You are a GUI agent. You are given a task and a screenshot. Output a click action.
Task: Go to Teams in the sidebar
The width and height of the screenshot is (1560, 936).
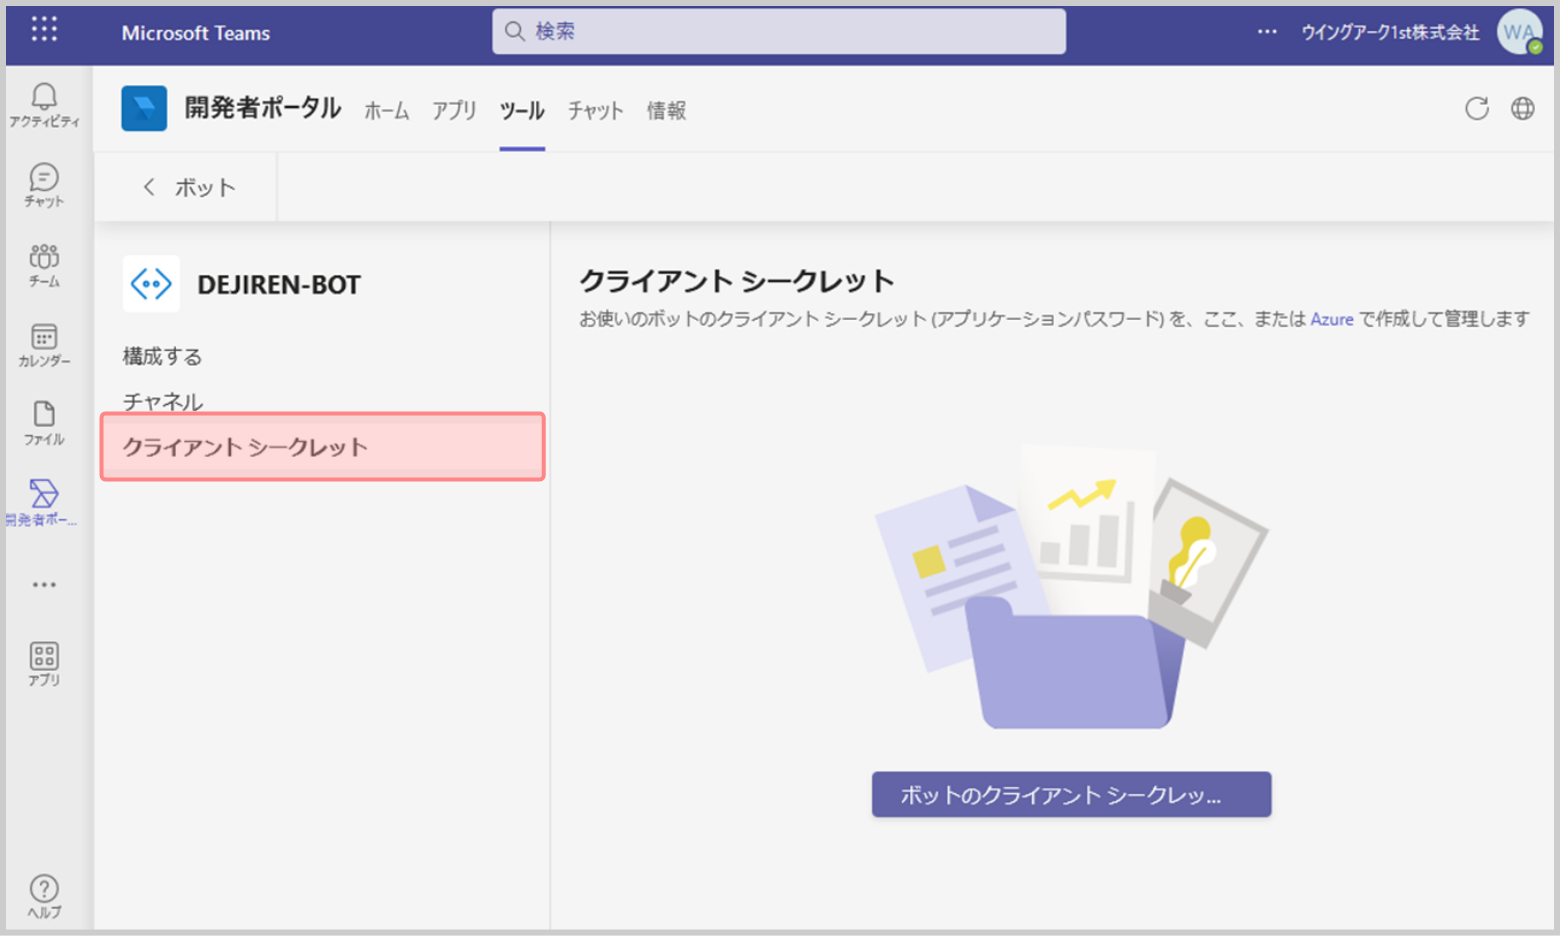click(x=44, y=265)
